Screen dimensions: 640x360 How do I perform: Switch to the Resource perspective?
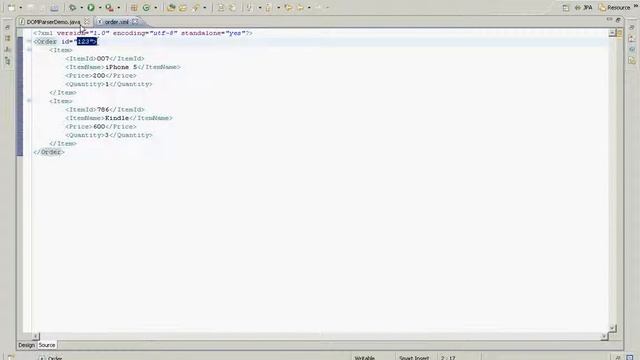[615, 8]
